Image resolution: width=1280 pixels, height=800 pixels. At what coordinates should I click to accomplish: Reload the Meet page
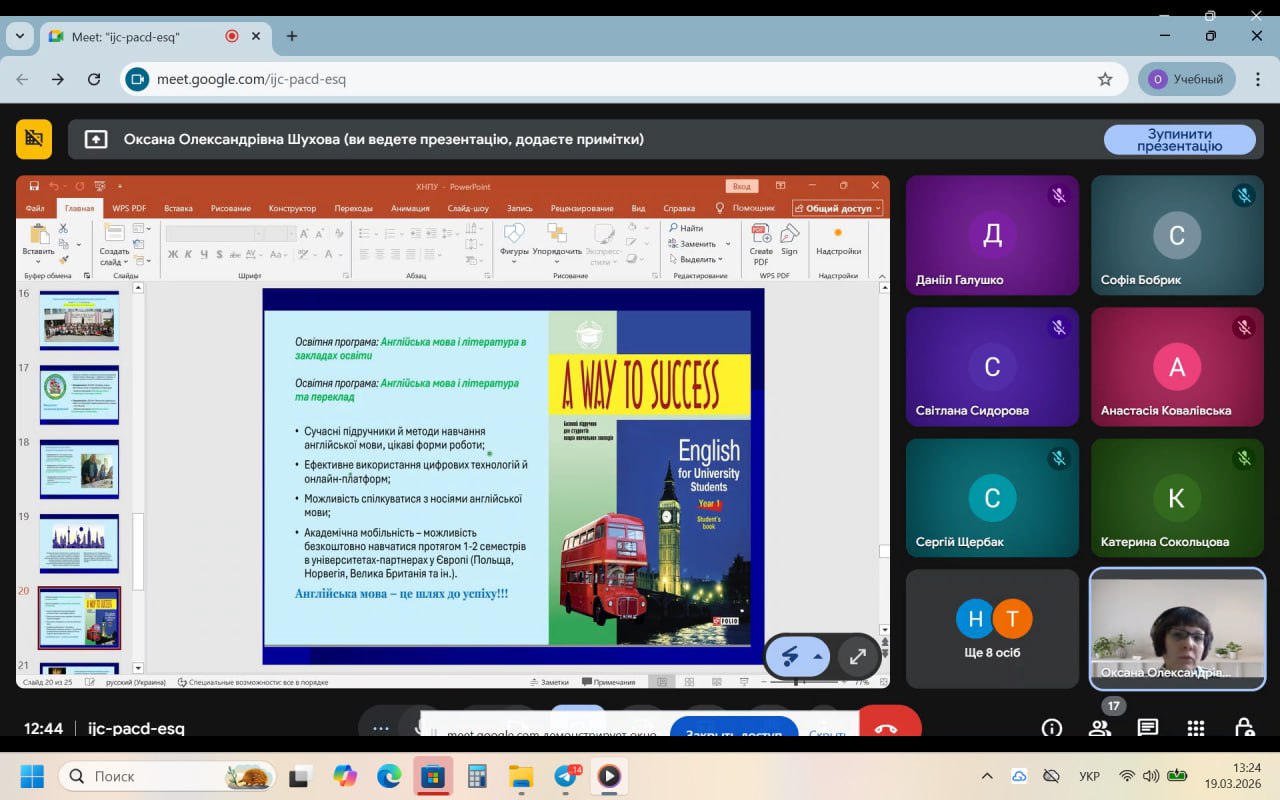click(x=94, y=79)
